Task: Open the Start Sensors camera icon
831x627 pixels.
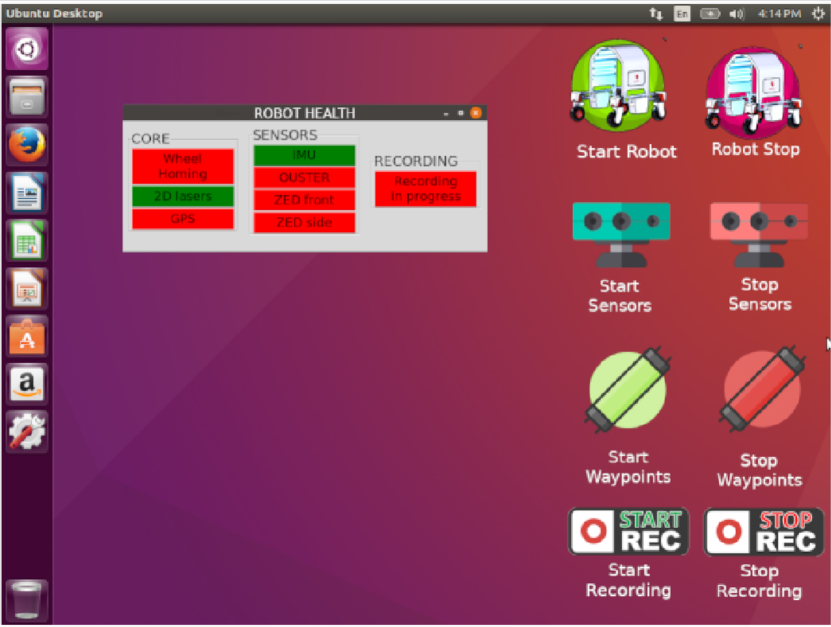Action: tap(621, 234)
